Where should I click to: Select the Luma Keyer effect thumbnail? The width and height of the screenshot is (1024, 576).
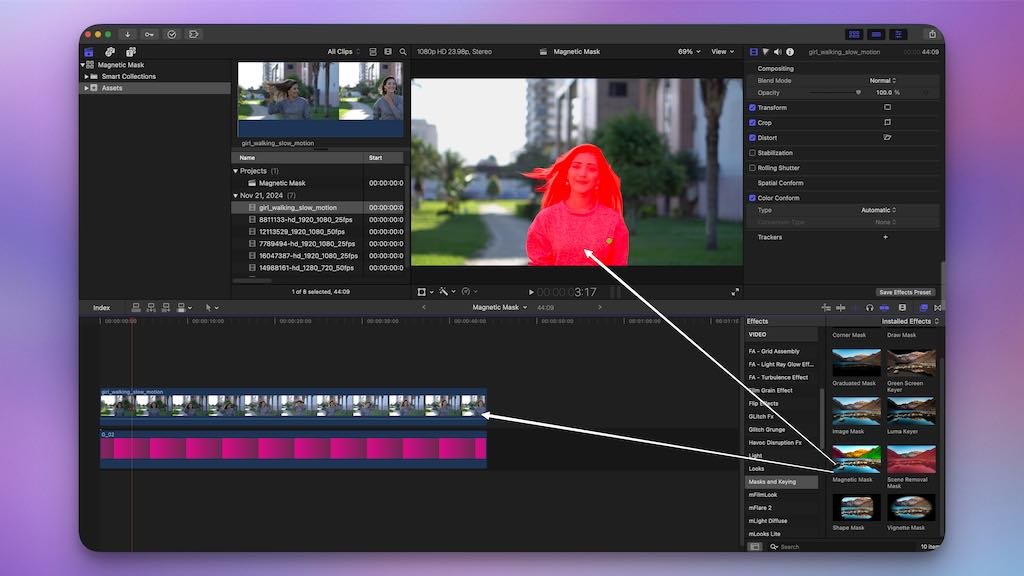pyautogui.click(x=911, y=411)
